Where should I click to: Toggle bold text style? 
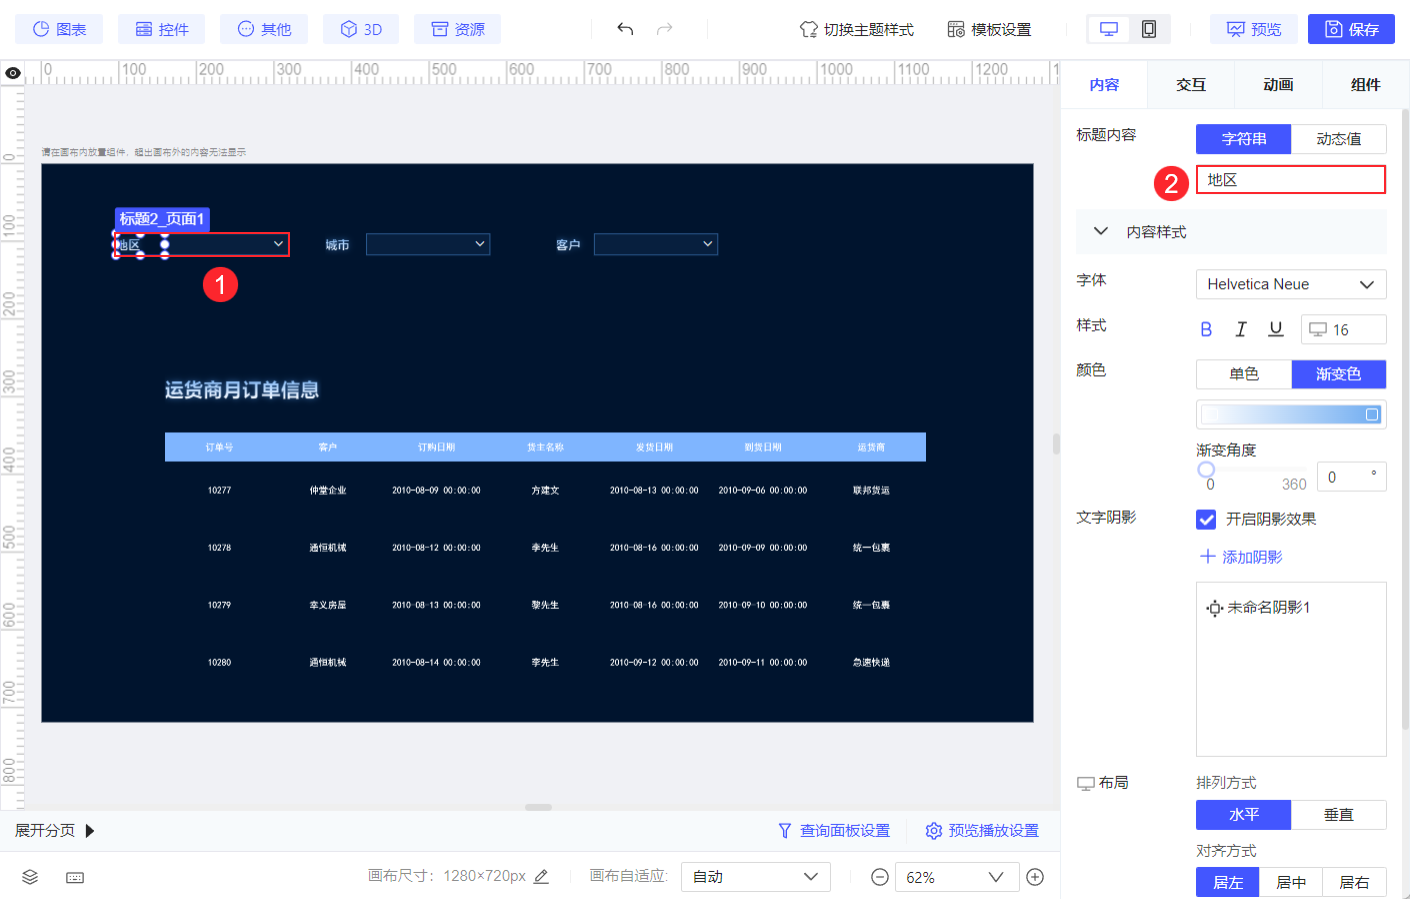click(1206, 329)
